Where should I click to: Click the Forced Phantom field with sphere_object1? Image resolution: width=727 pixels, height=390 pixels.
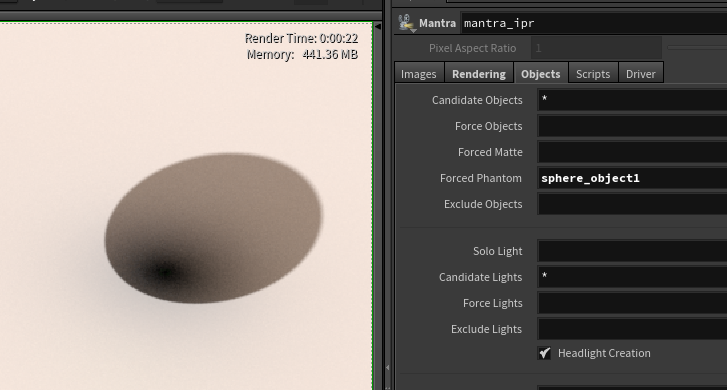pyautogui.click(x=632, y=178)
